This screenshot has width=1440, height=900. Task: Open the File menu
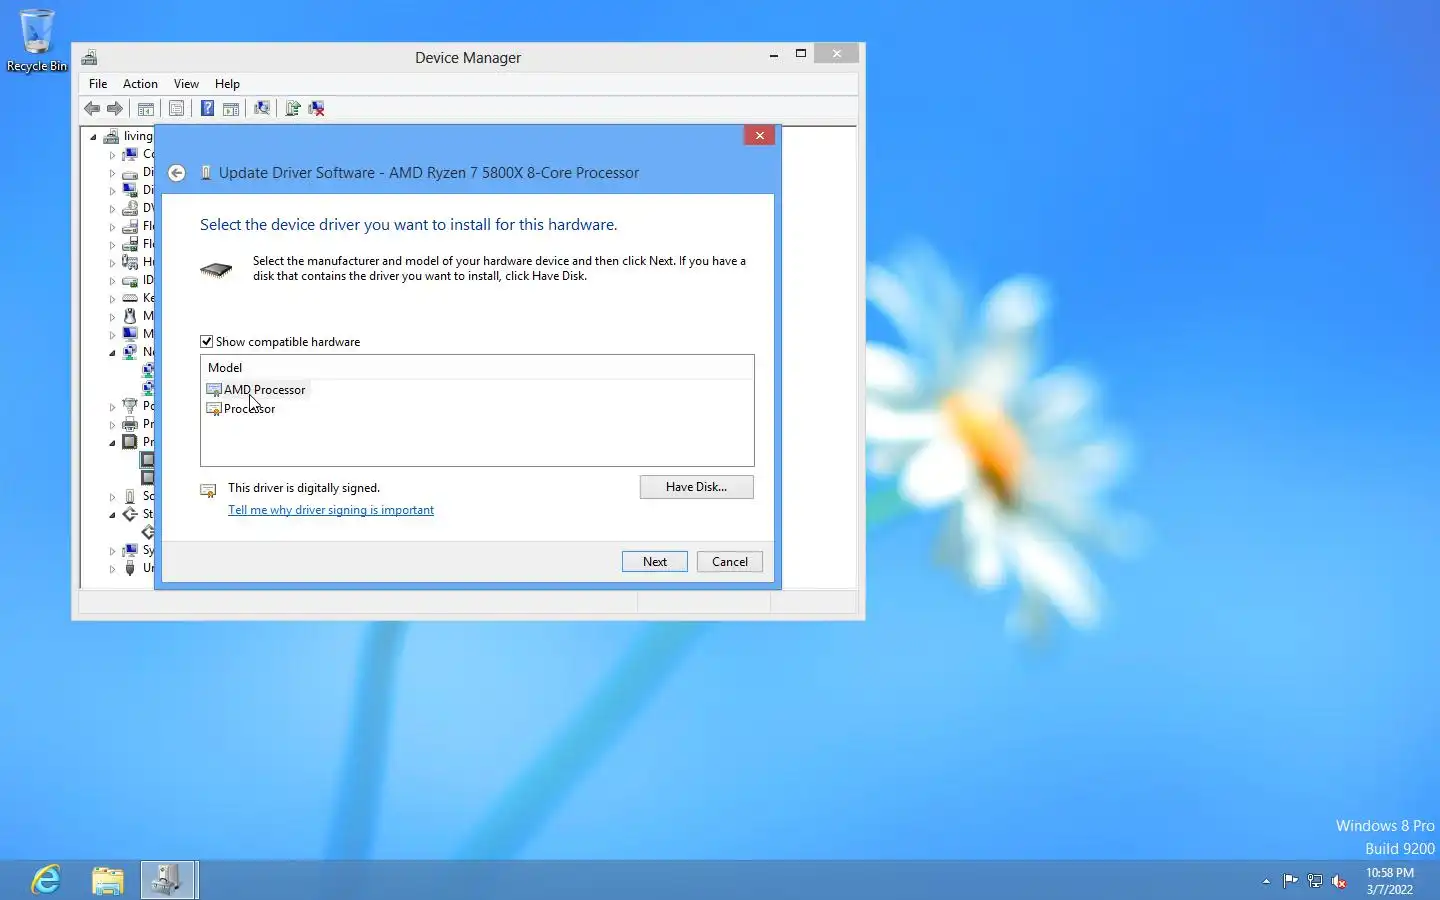tap(98, 84)
